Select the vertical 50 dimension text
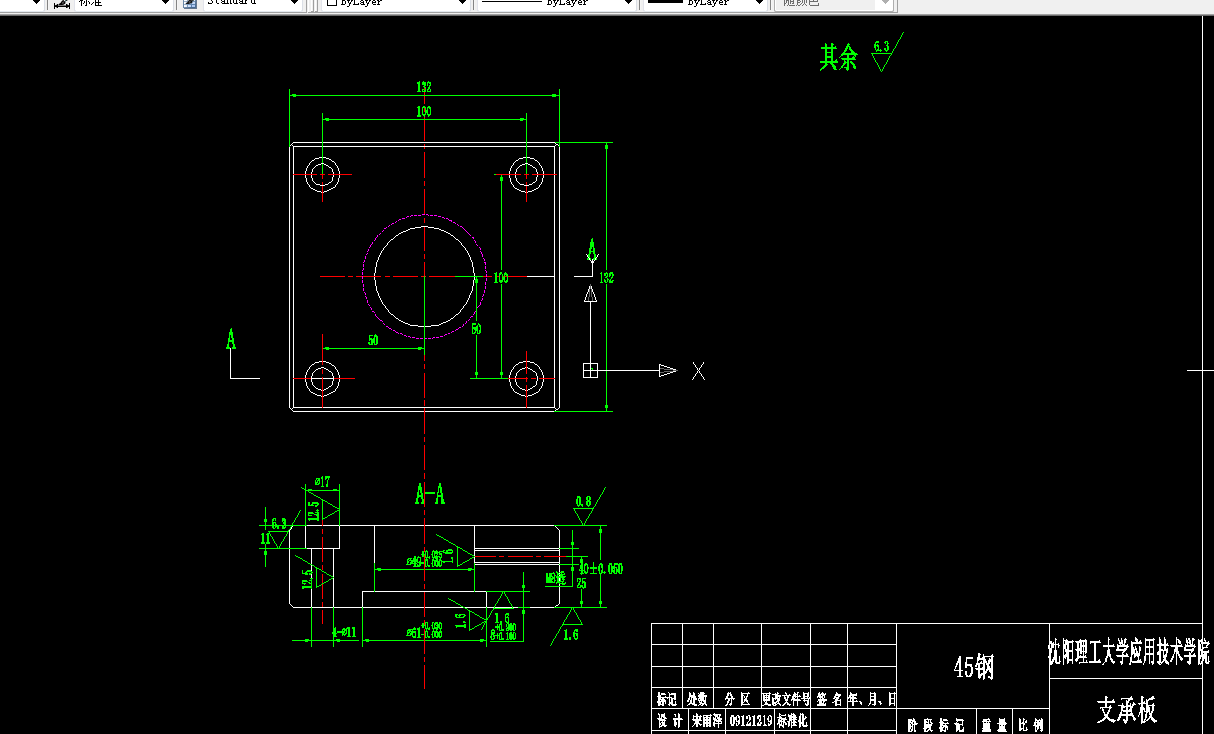The image size is (1214, 734). (x=476, y=328)
